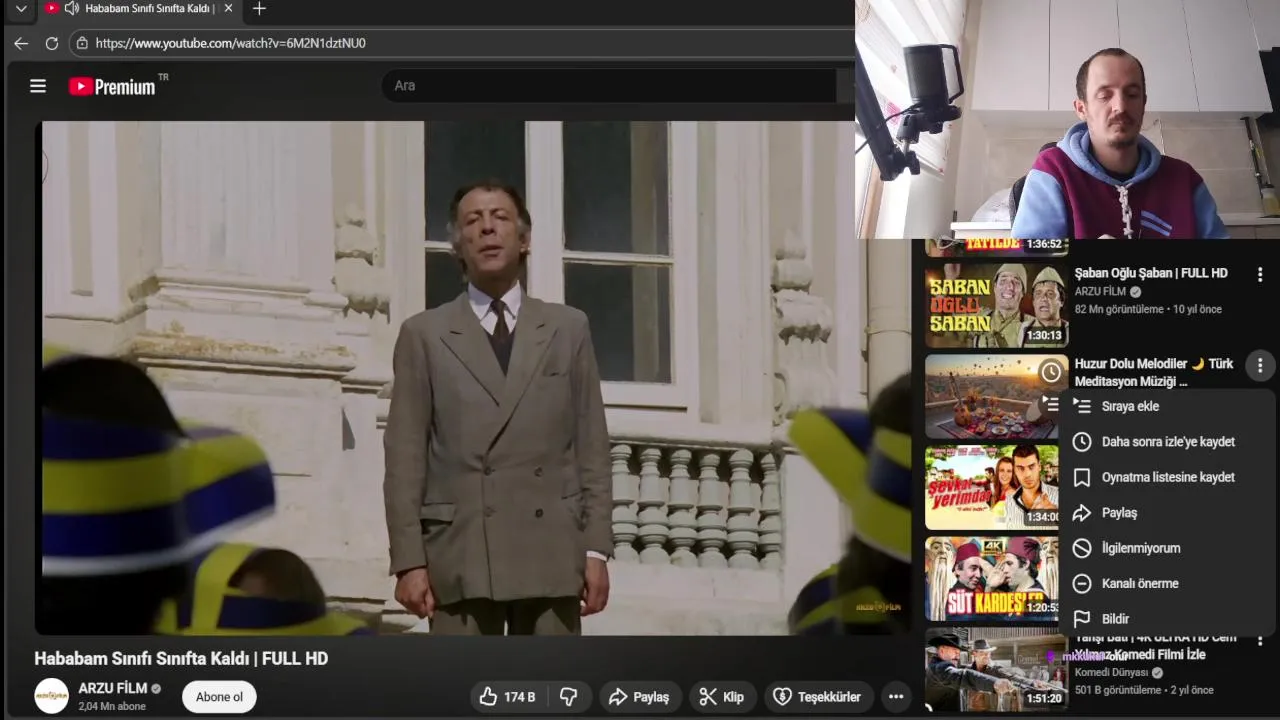Choose Sıraya ekle from context menu
Viewport: 1280px width, 720px height.
pyautogui.click(x=1166, y=406)
